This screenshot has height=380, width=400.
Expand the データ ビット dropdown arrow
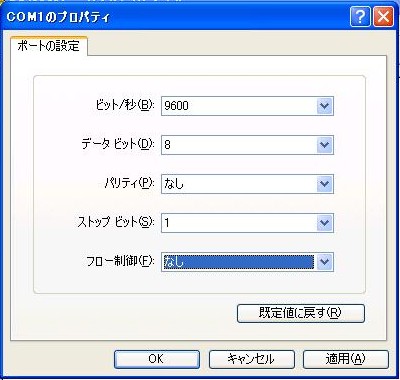coord(324,145)
